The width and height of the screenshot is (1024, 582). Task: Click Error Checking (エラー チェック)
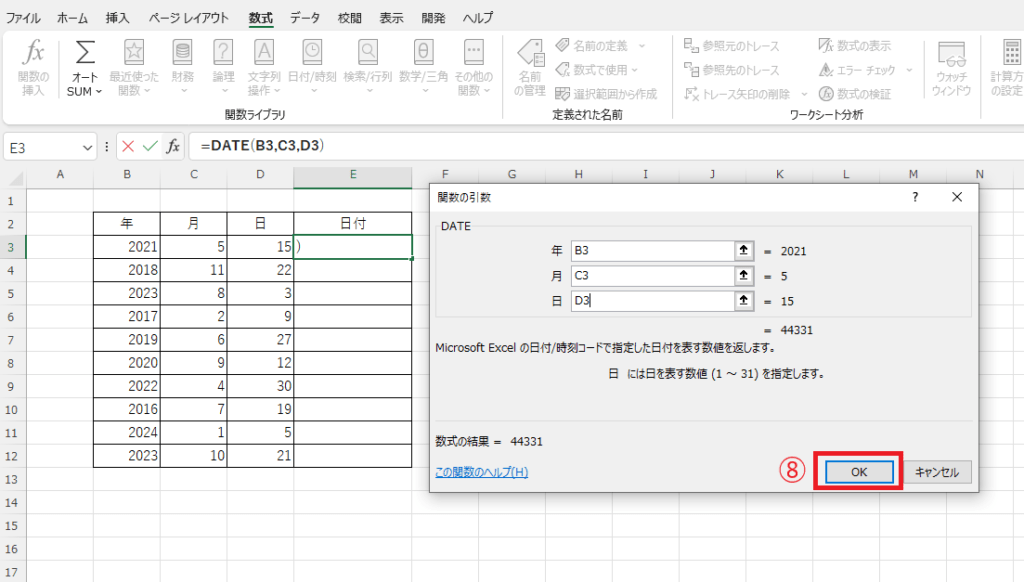pos(857,70)
